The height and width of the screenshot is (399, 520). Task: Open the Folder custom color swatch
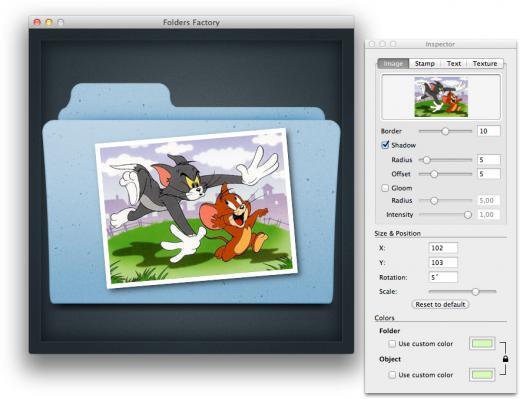pos(482,343)
